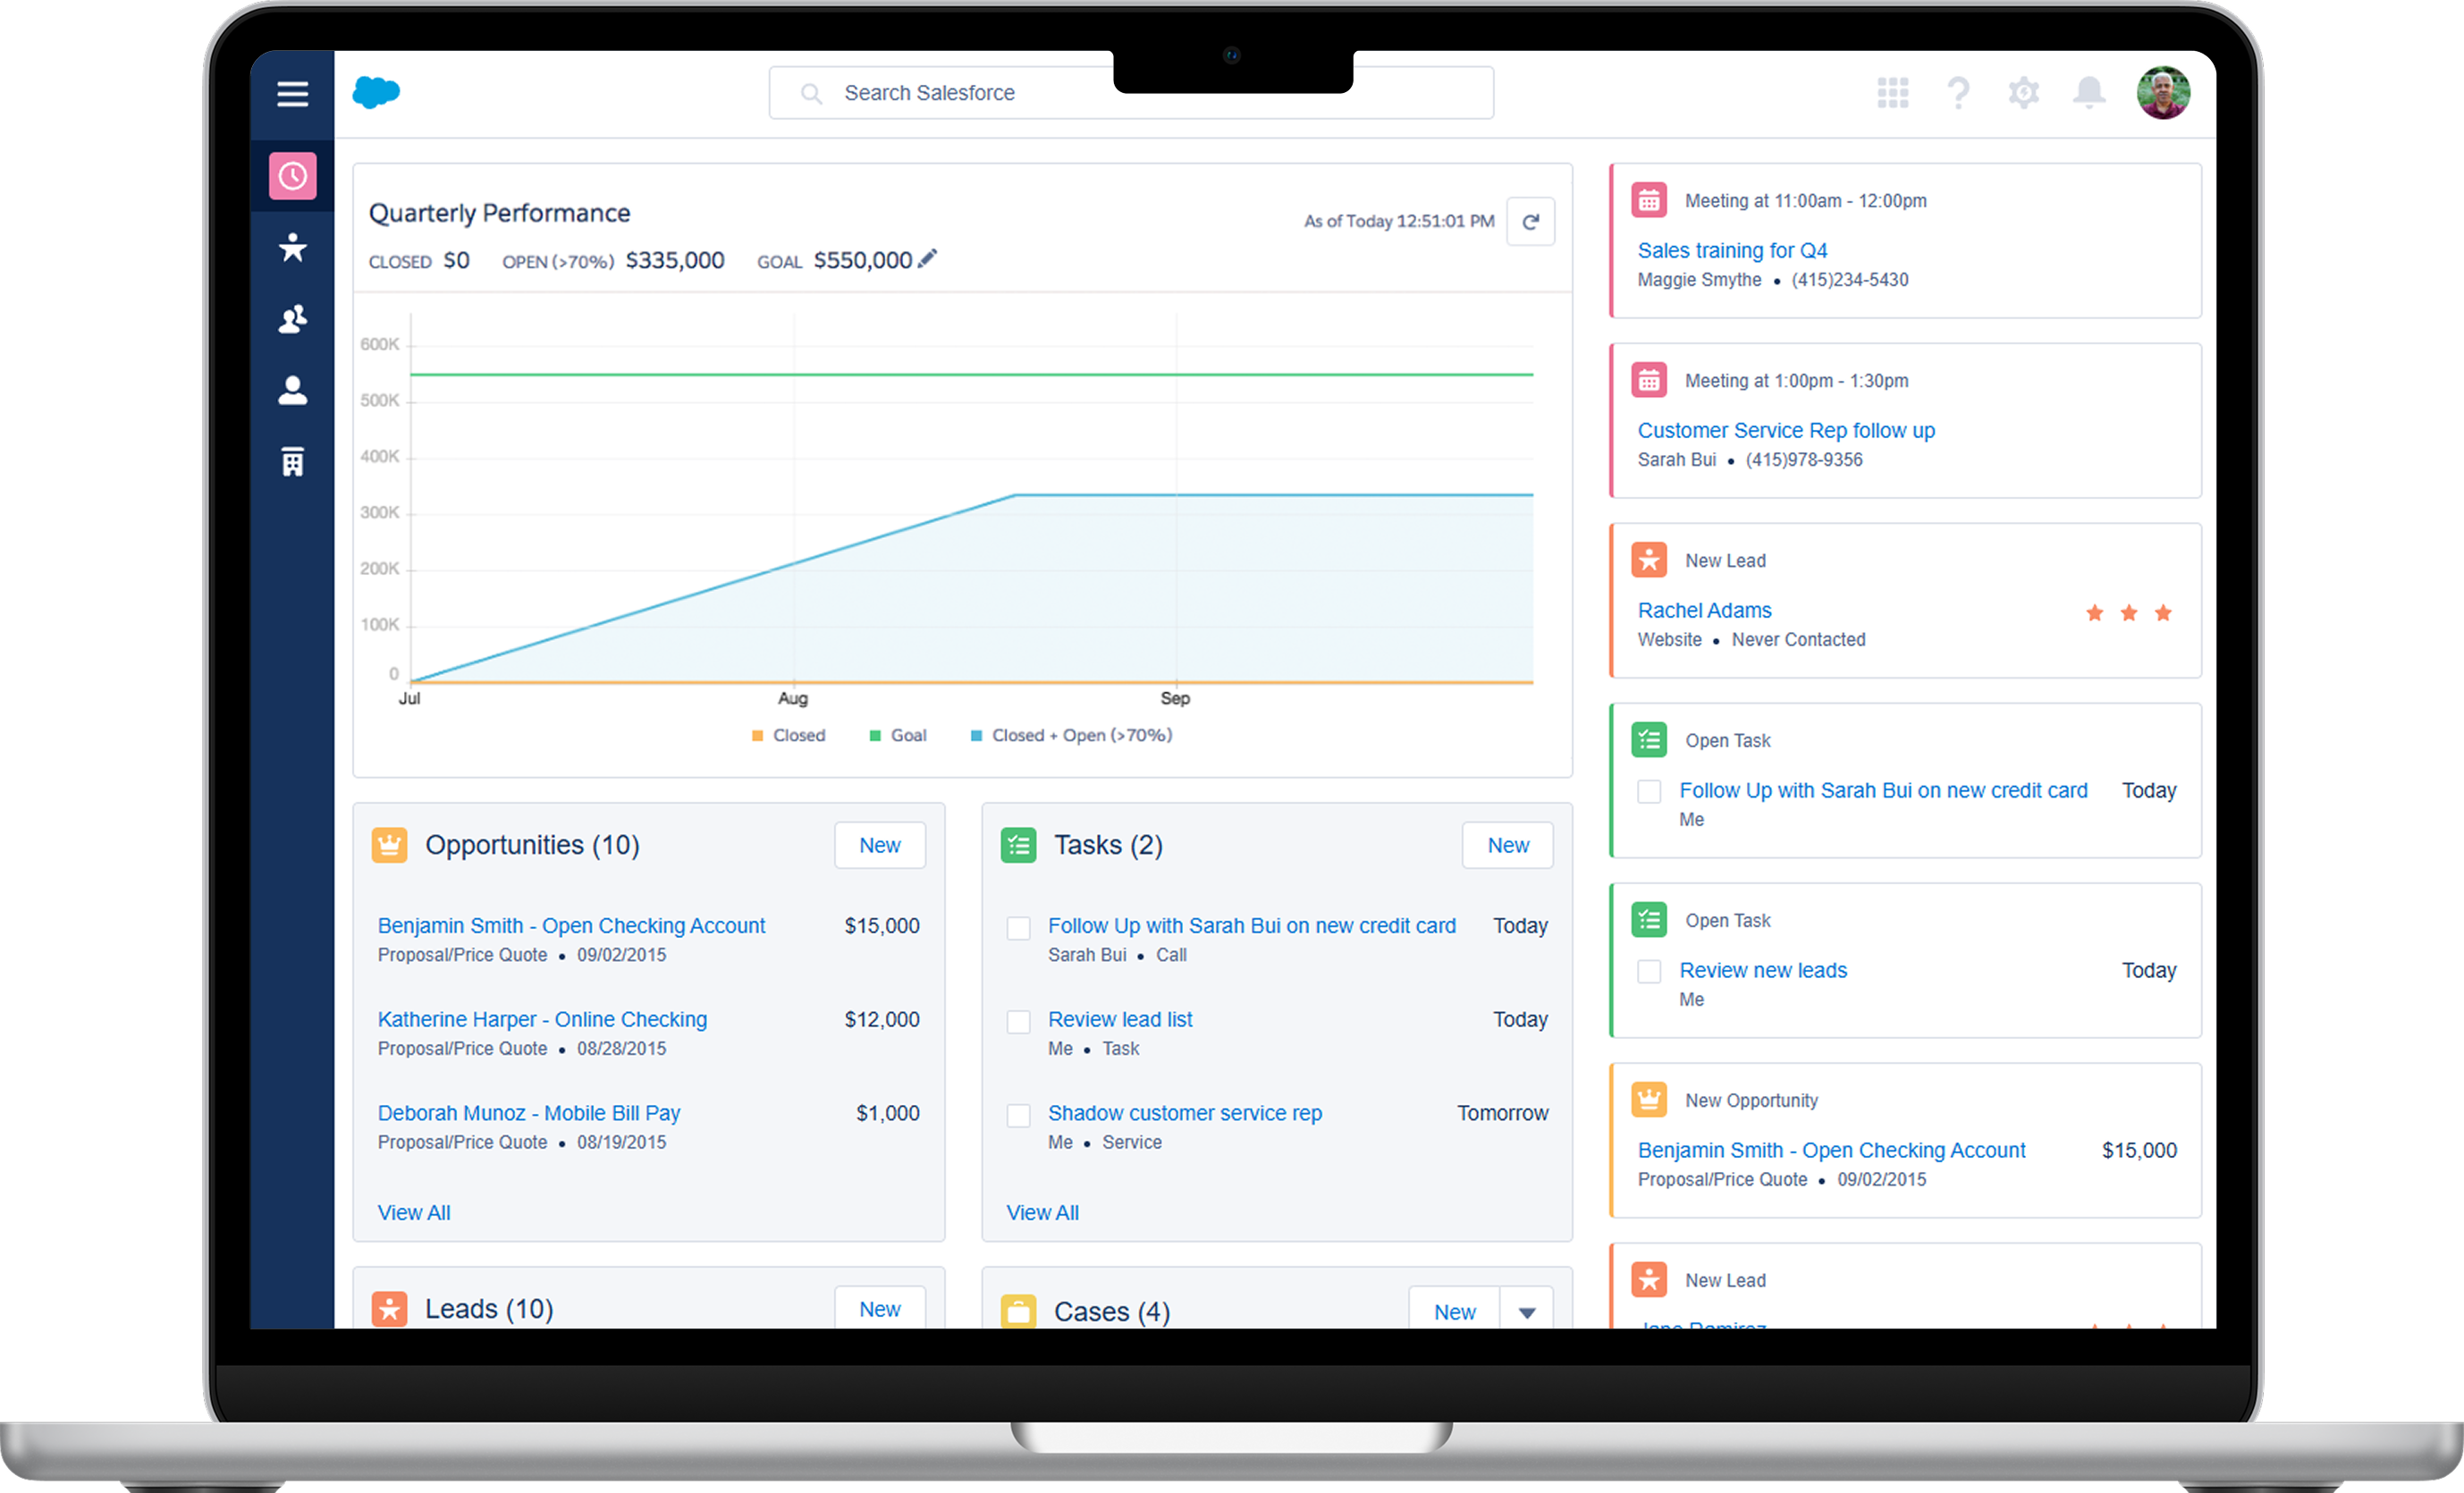
Task: Open the user profile avatar menu
Action: 2163,93
